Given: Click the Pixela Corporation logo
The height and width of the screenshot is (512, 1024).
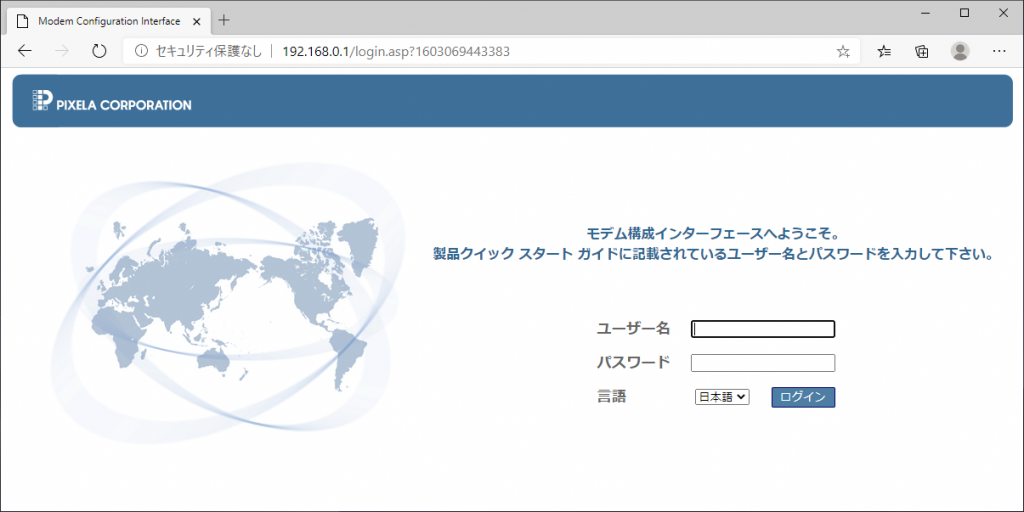Looking at the screenshot, I should click(x=111, y=102).
